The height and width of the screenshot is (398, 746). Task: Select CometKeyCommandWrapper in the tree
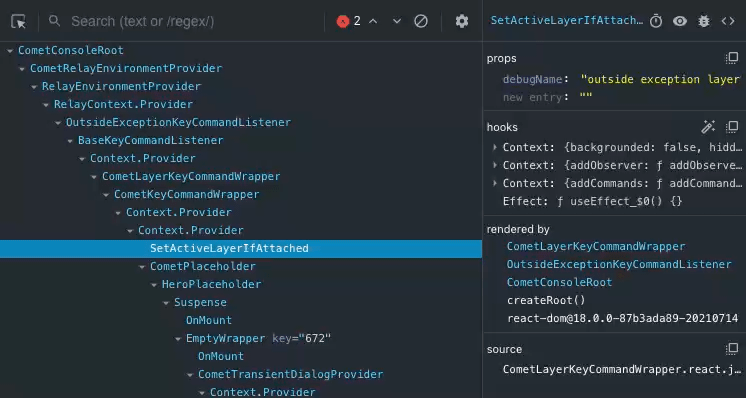[x=186, y=194]
